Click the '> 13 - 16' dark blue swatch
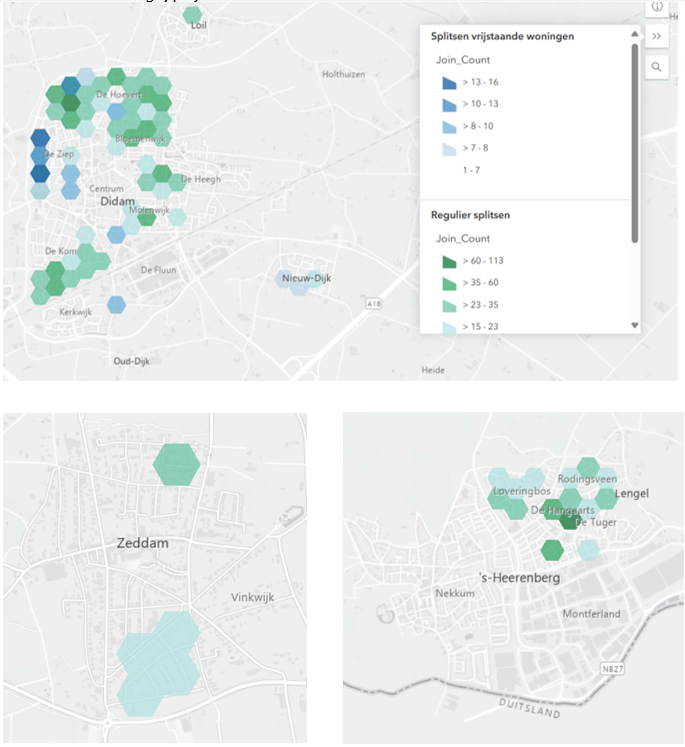 pos(447,83)
